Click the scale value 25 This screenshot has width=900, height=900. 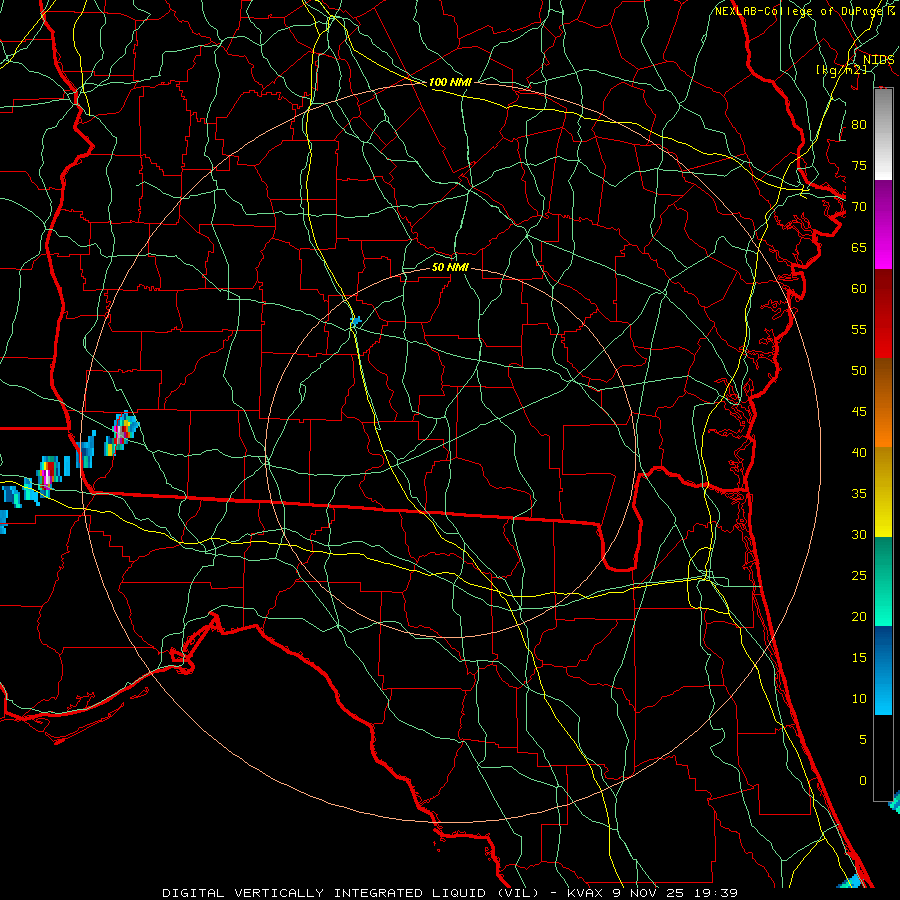pos(859,576)
